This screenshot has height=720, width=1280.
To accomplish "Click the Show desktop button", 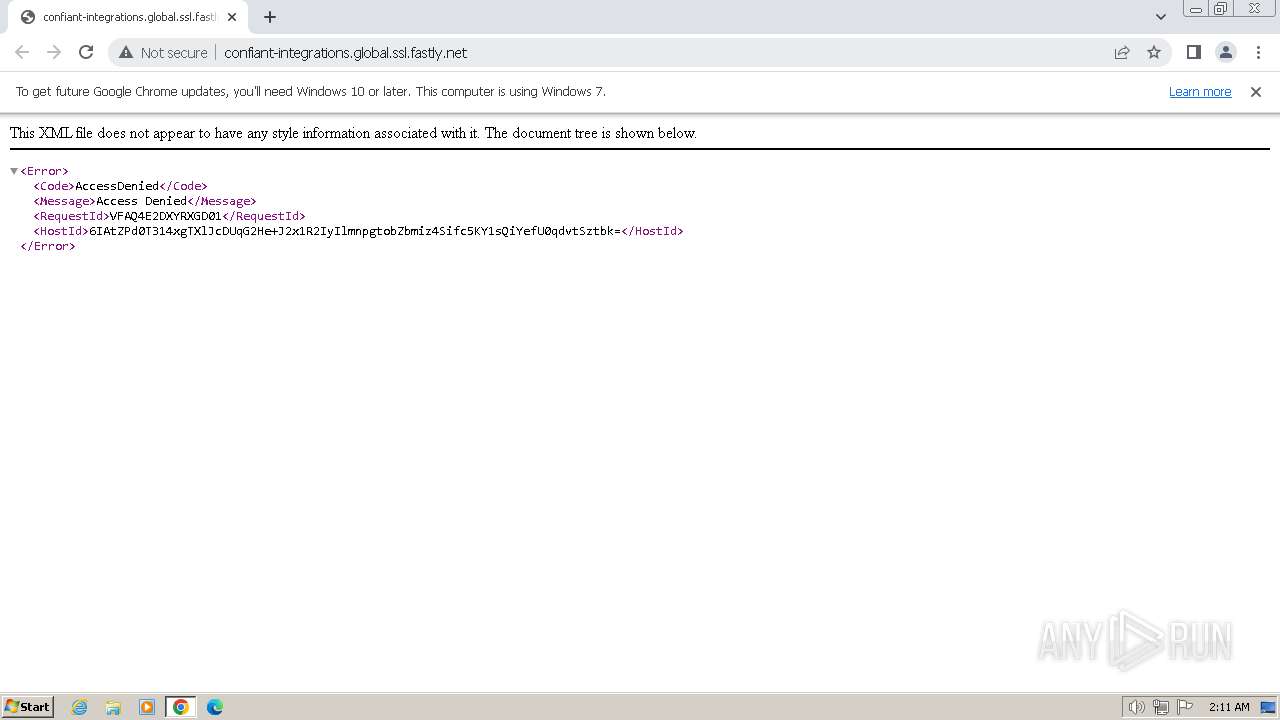I will [x=1268, y=707].
